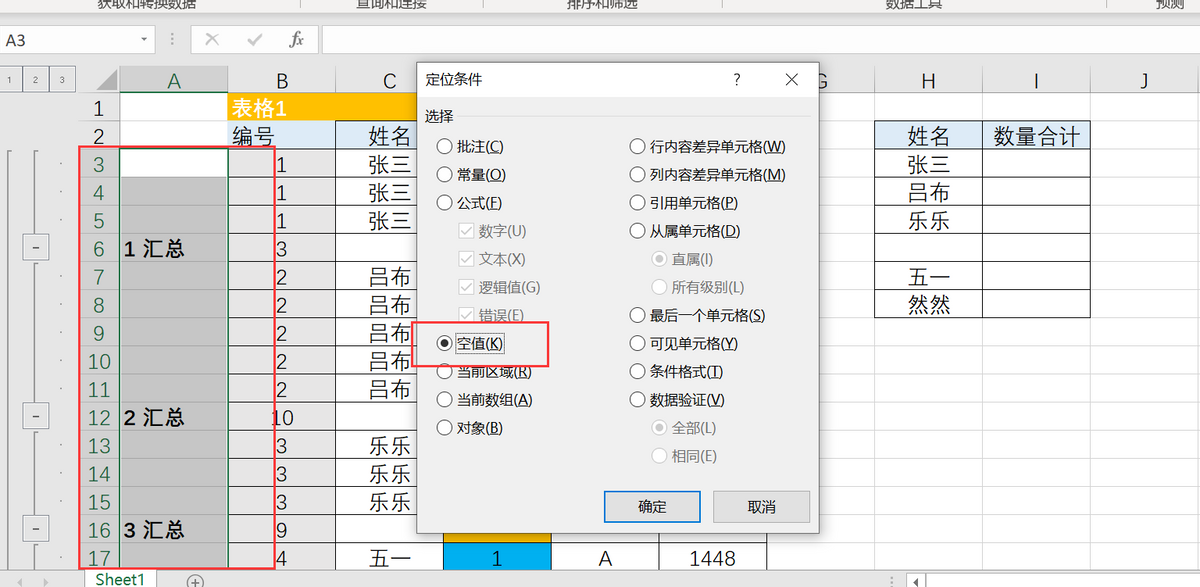The height and width of the screenshot is (587, 1200).
Task: Select column A header
Action: 174,81
